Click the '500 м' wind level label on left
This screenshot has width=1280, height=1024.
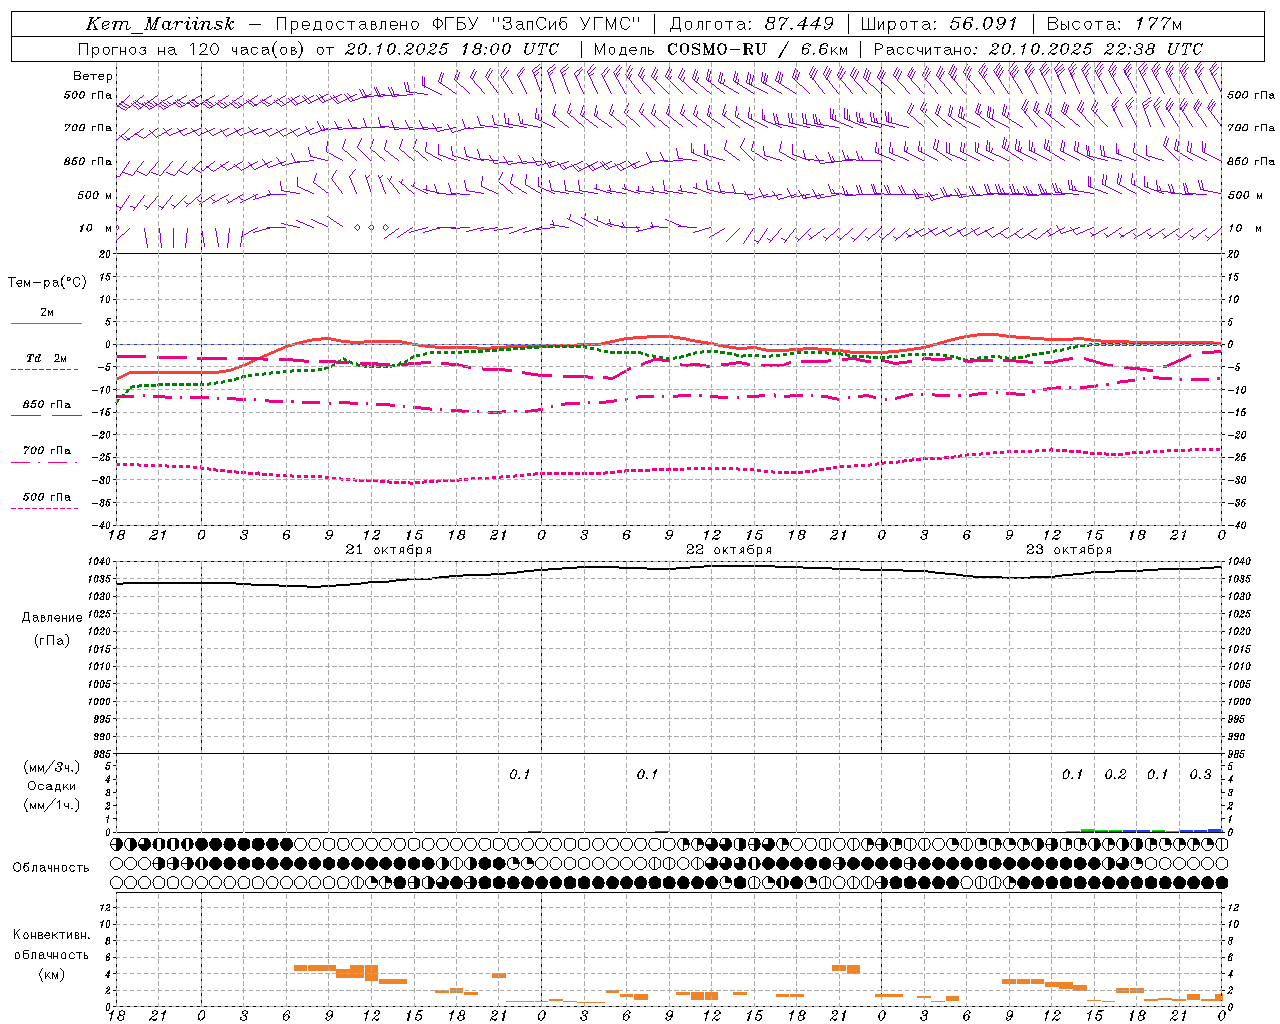(x=95, y=195)
